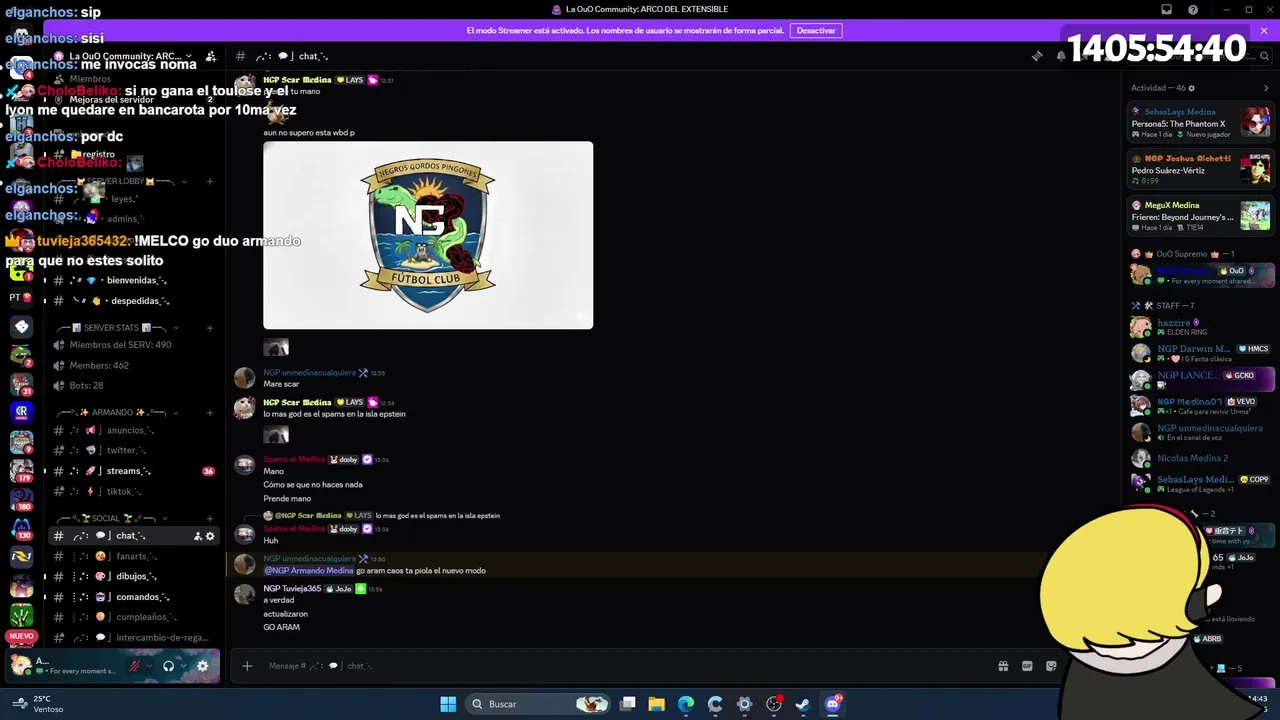Open NGP Joshua Richetti Spotify activity card
This screenshot has width=1280, height=720.
[1200, 169]
